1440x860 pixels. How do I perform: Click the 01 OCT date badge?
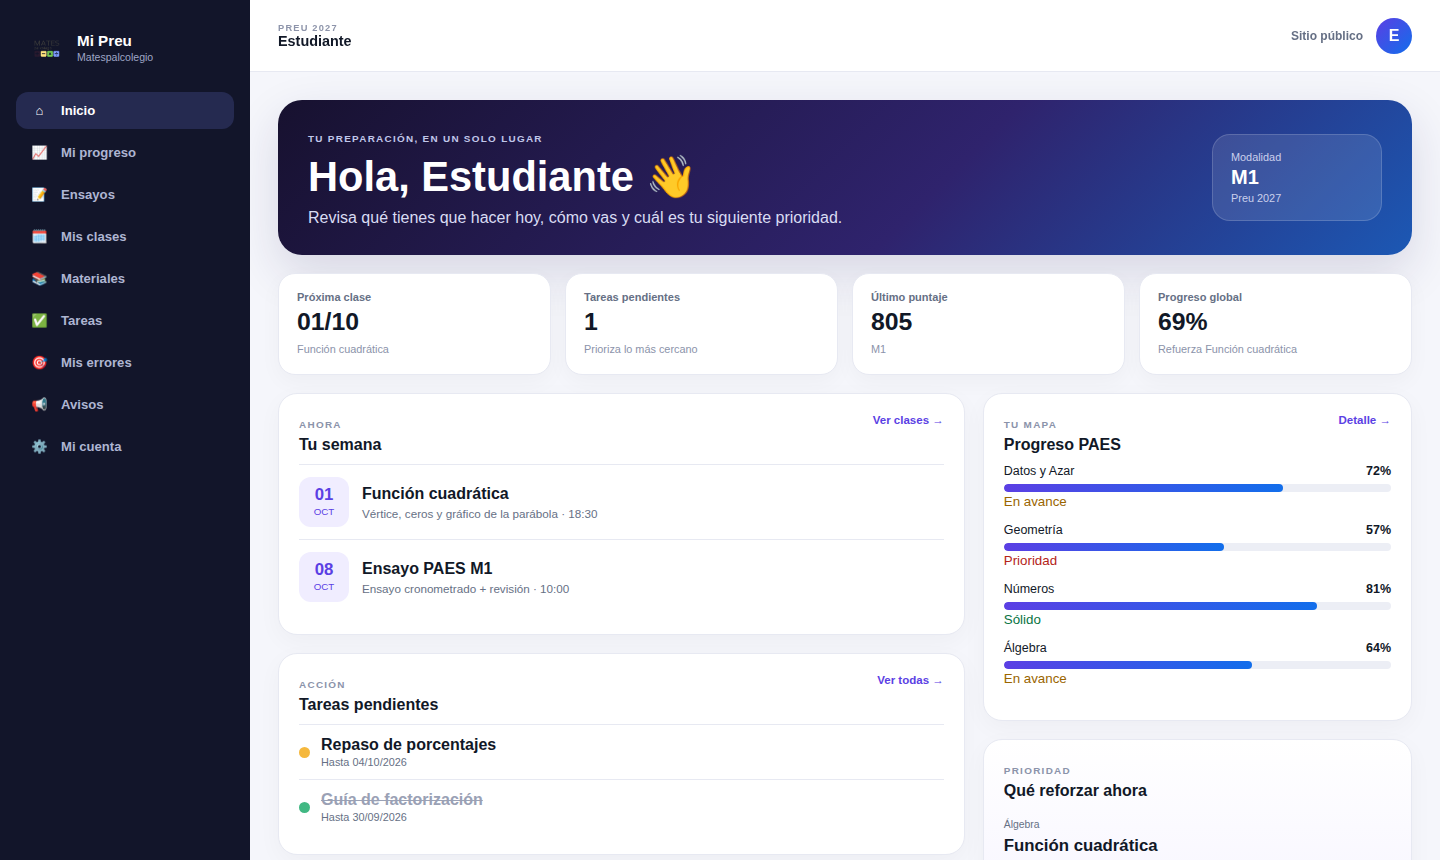tap(324, 502)
